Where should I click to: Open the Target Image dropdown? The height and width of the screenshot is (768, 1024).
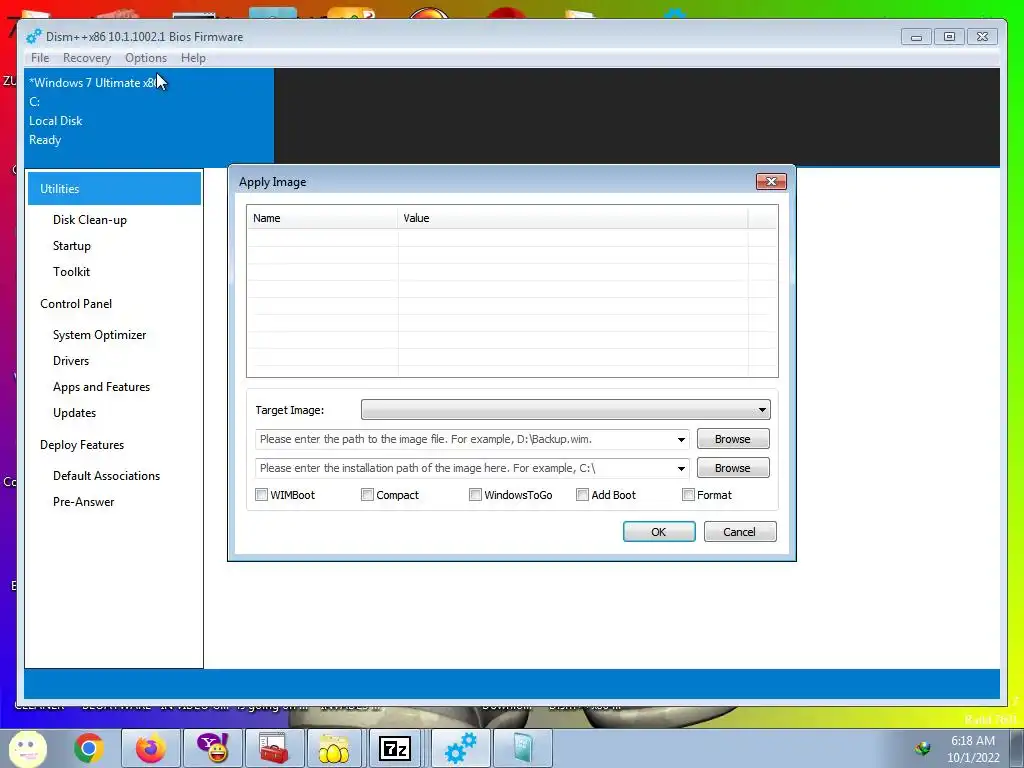click(x=566, y=409)
